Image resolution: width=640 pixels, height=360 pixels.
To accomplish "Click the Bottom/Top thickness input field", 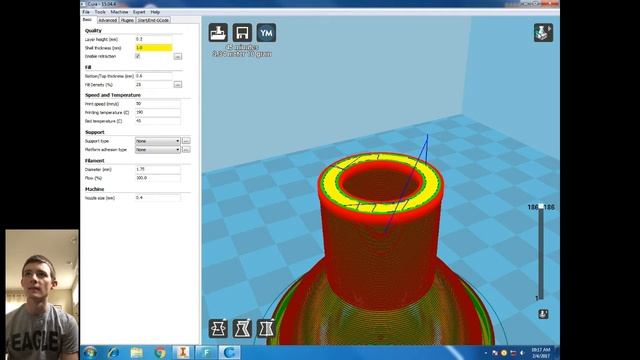I will (153, 76).
